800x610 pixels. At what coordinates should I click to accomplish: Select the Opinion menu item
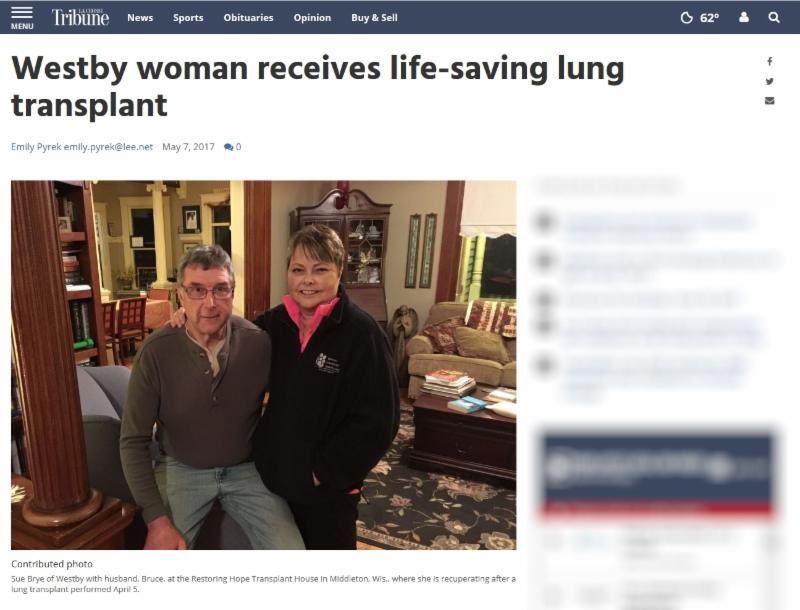point(312,17)
